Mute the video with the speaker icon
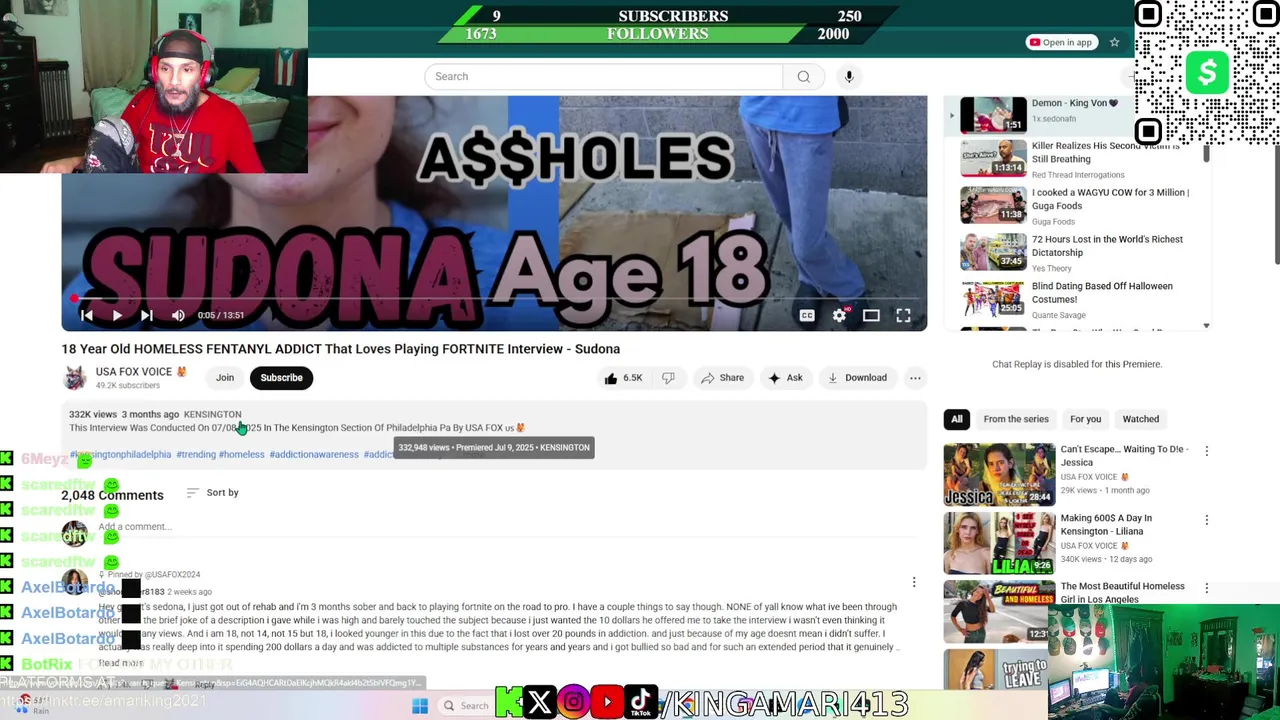Viewport: 1280px width, 720px height. click(178, 315)
